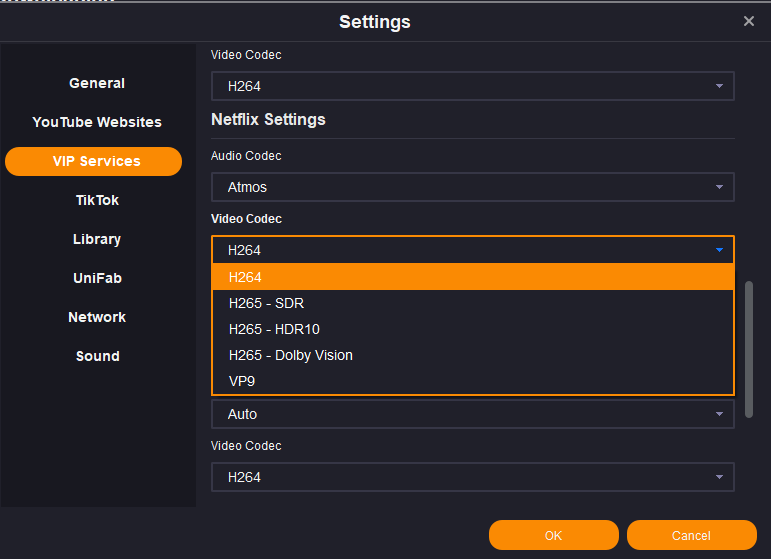This screenshot has height=559, width=771.
Task: Open the Sound settings tab
Action: coord(97,356)
